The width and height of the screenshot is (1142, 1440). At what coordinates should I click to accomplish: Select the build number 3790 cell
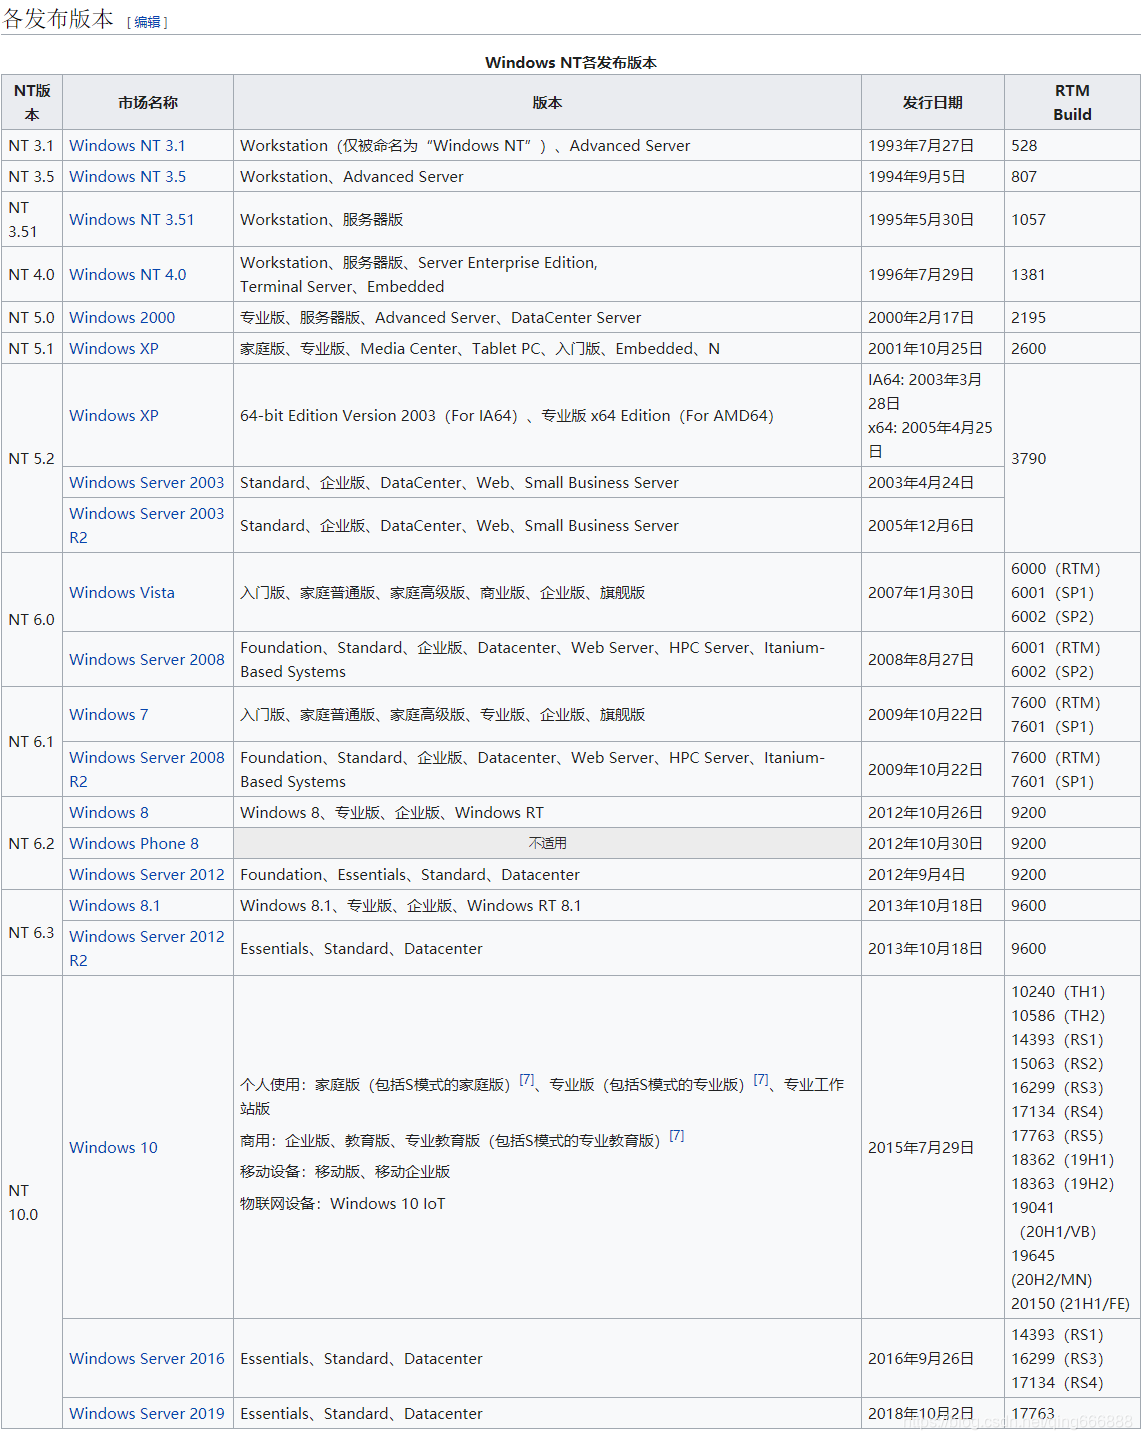[1072, 458]
